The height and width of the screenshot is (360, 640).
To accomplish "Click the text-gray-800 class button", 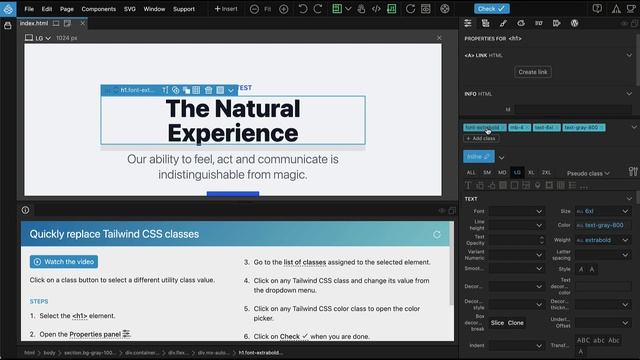I will pos(584,128).
